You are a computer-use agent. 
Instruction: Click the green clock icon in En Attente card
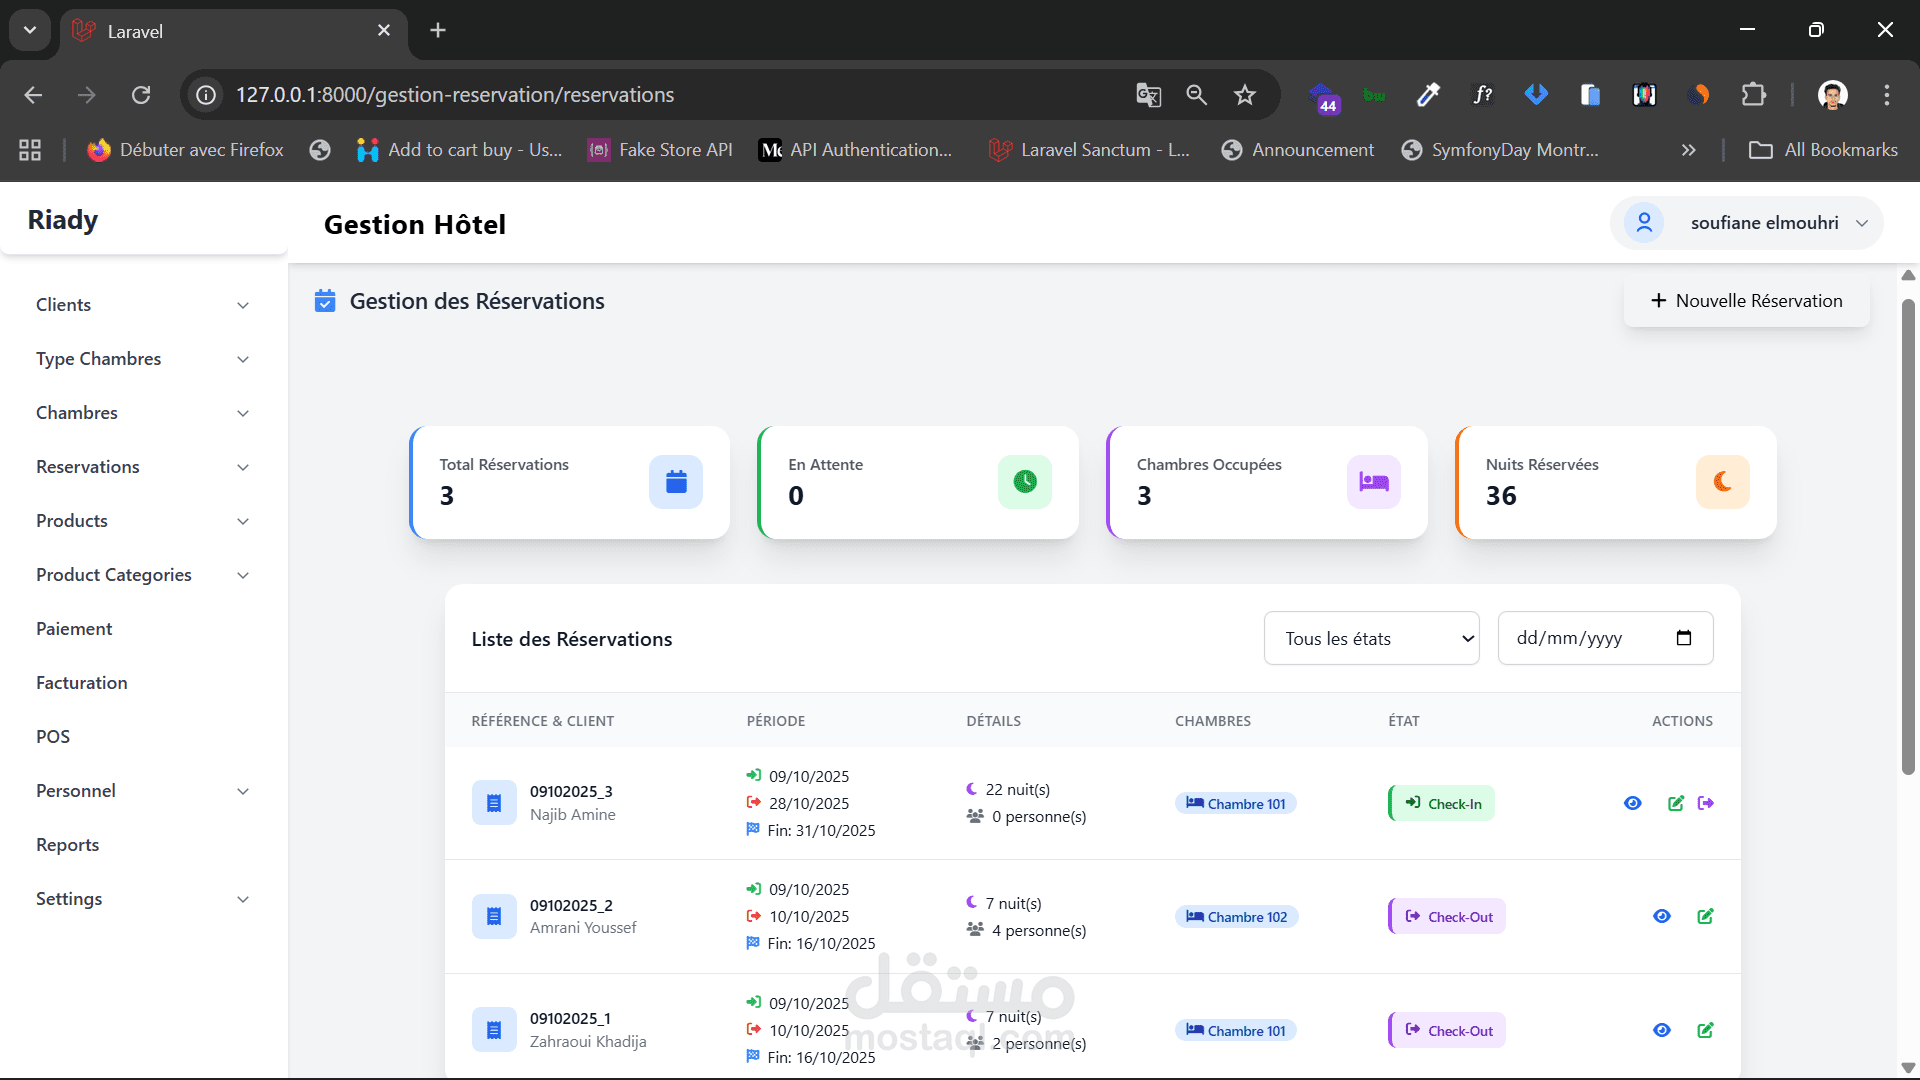tap(1024, 482)
